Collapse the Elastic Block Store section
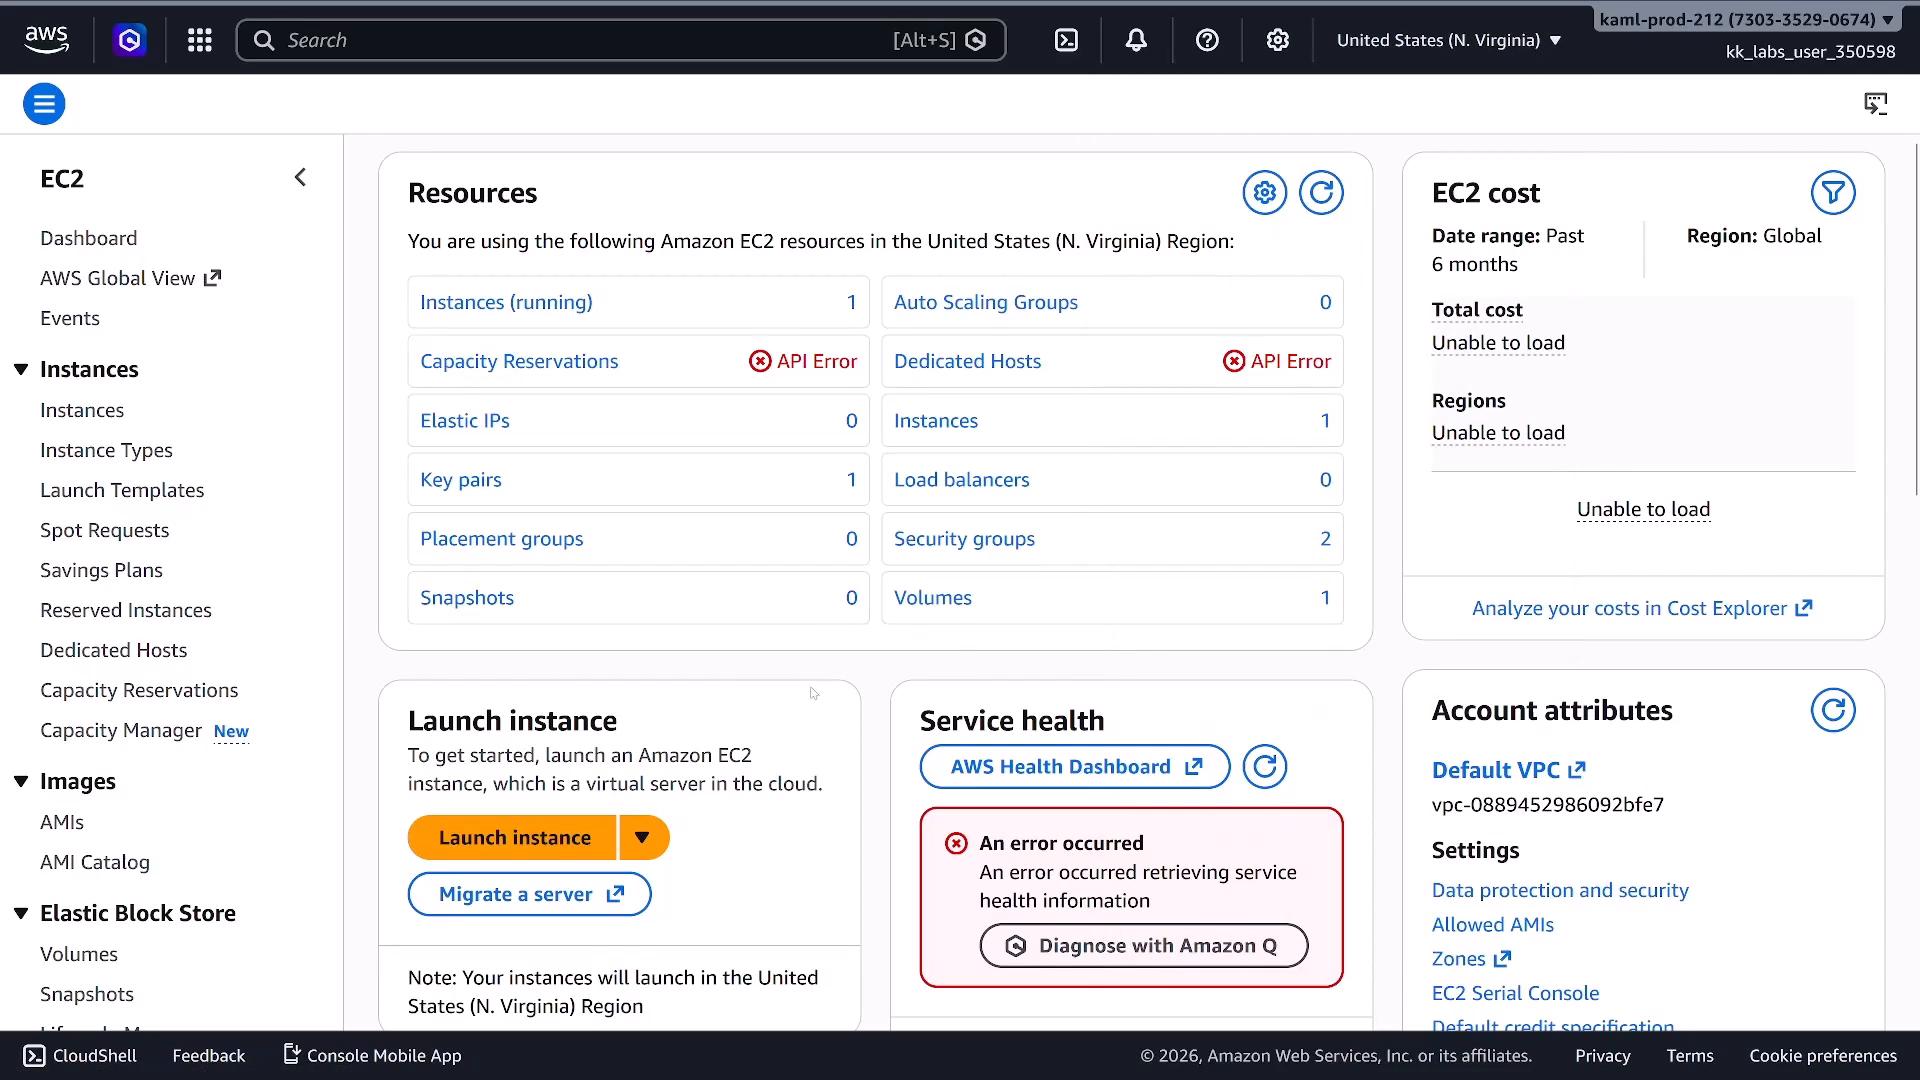 click(x=21, y=914)
